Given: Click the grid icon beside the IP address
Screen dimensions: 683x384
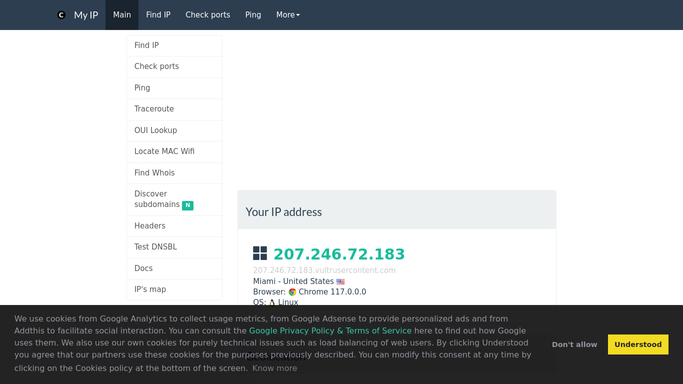Looking at the screenshot, I should coord(260,253).
